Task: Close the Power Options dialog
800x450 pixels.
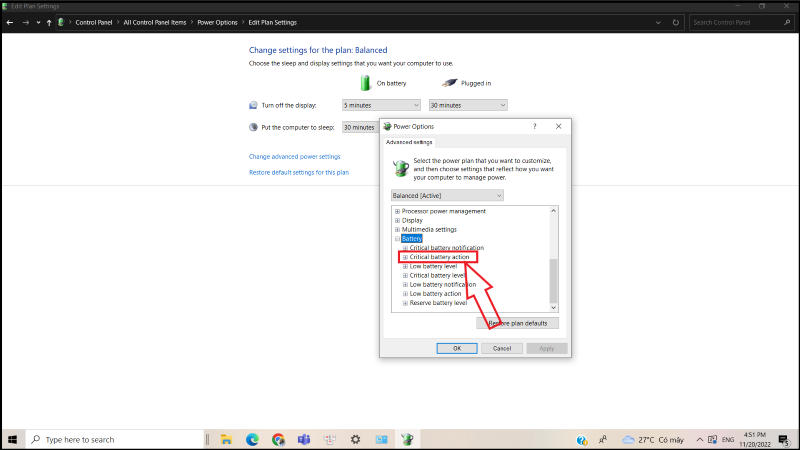Action: coord(559,127)
